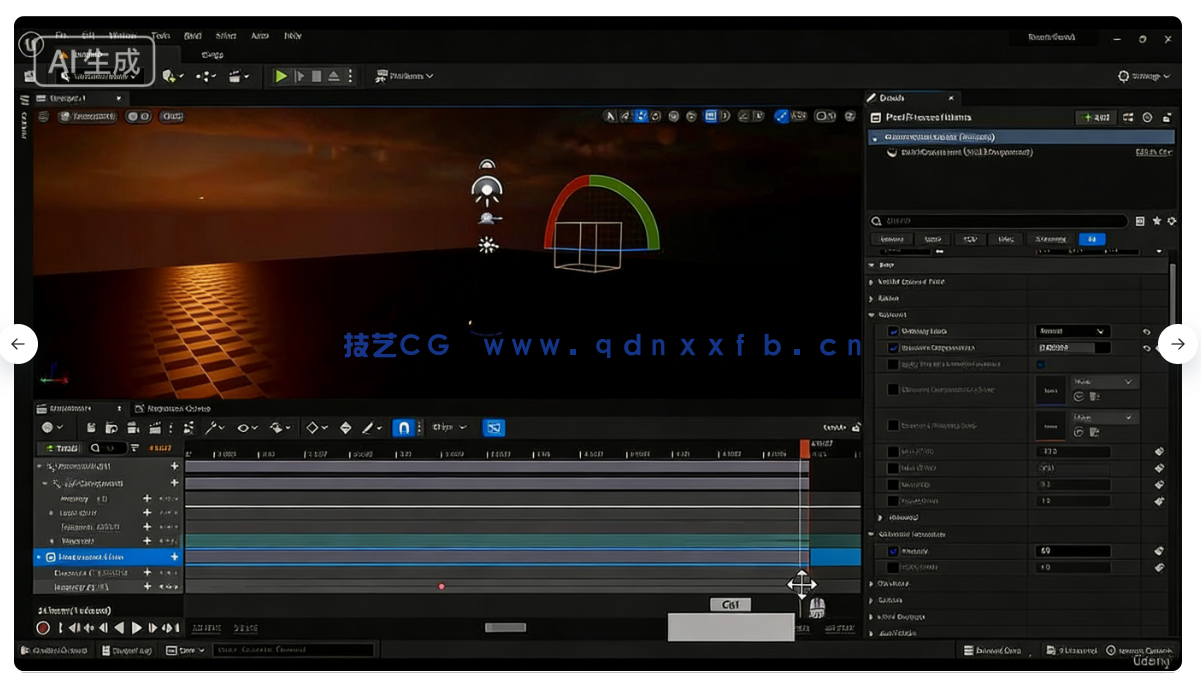Click the first black color swatch in Details

(1050, 390)
